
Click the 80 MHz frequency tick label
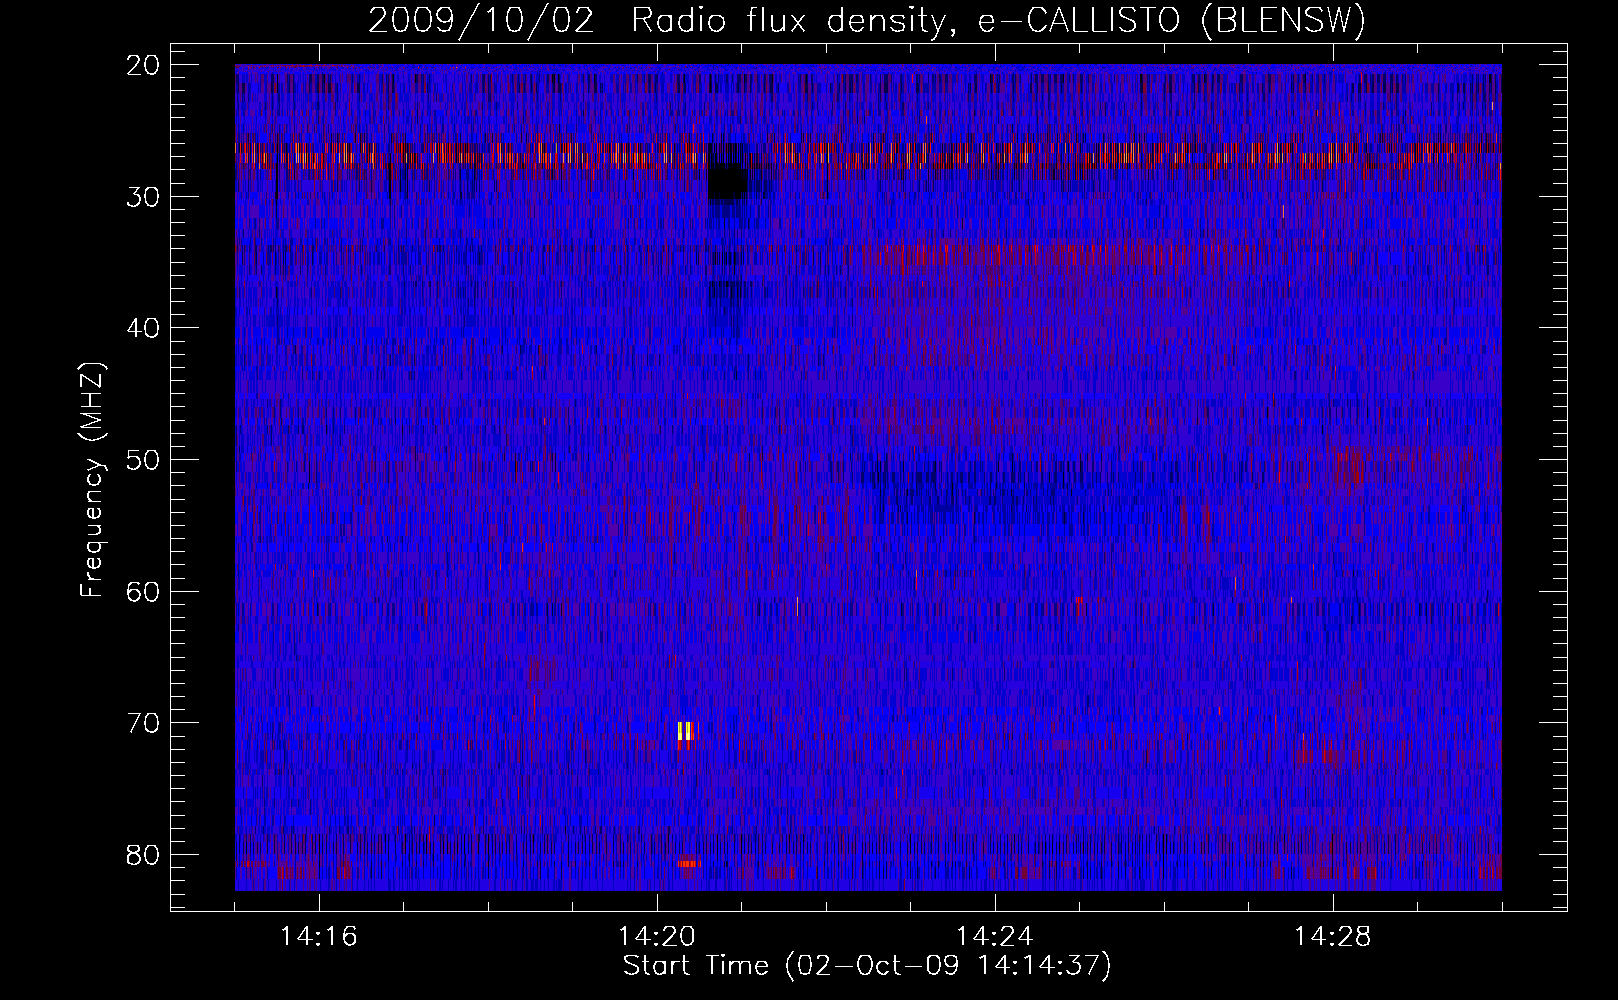[x=144, y=855]
